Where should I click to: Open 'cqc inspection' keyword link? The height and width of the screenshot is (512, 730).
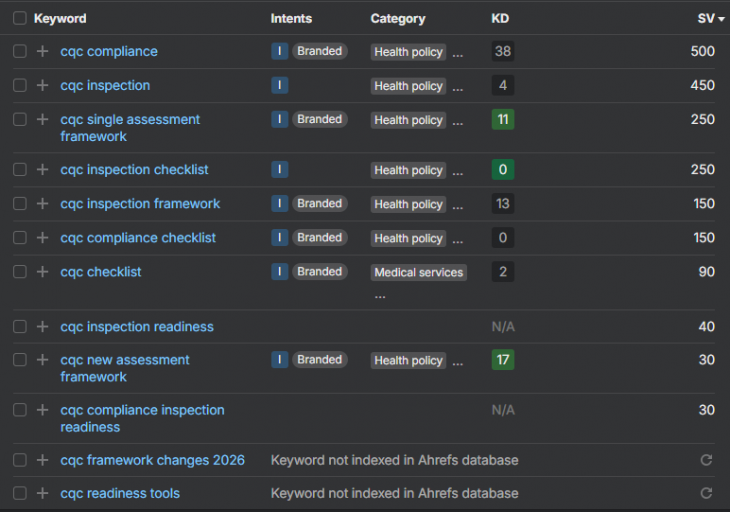coord(105,85)
